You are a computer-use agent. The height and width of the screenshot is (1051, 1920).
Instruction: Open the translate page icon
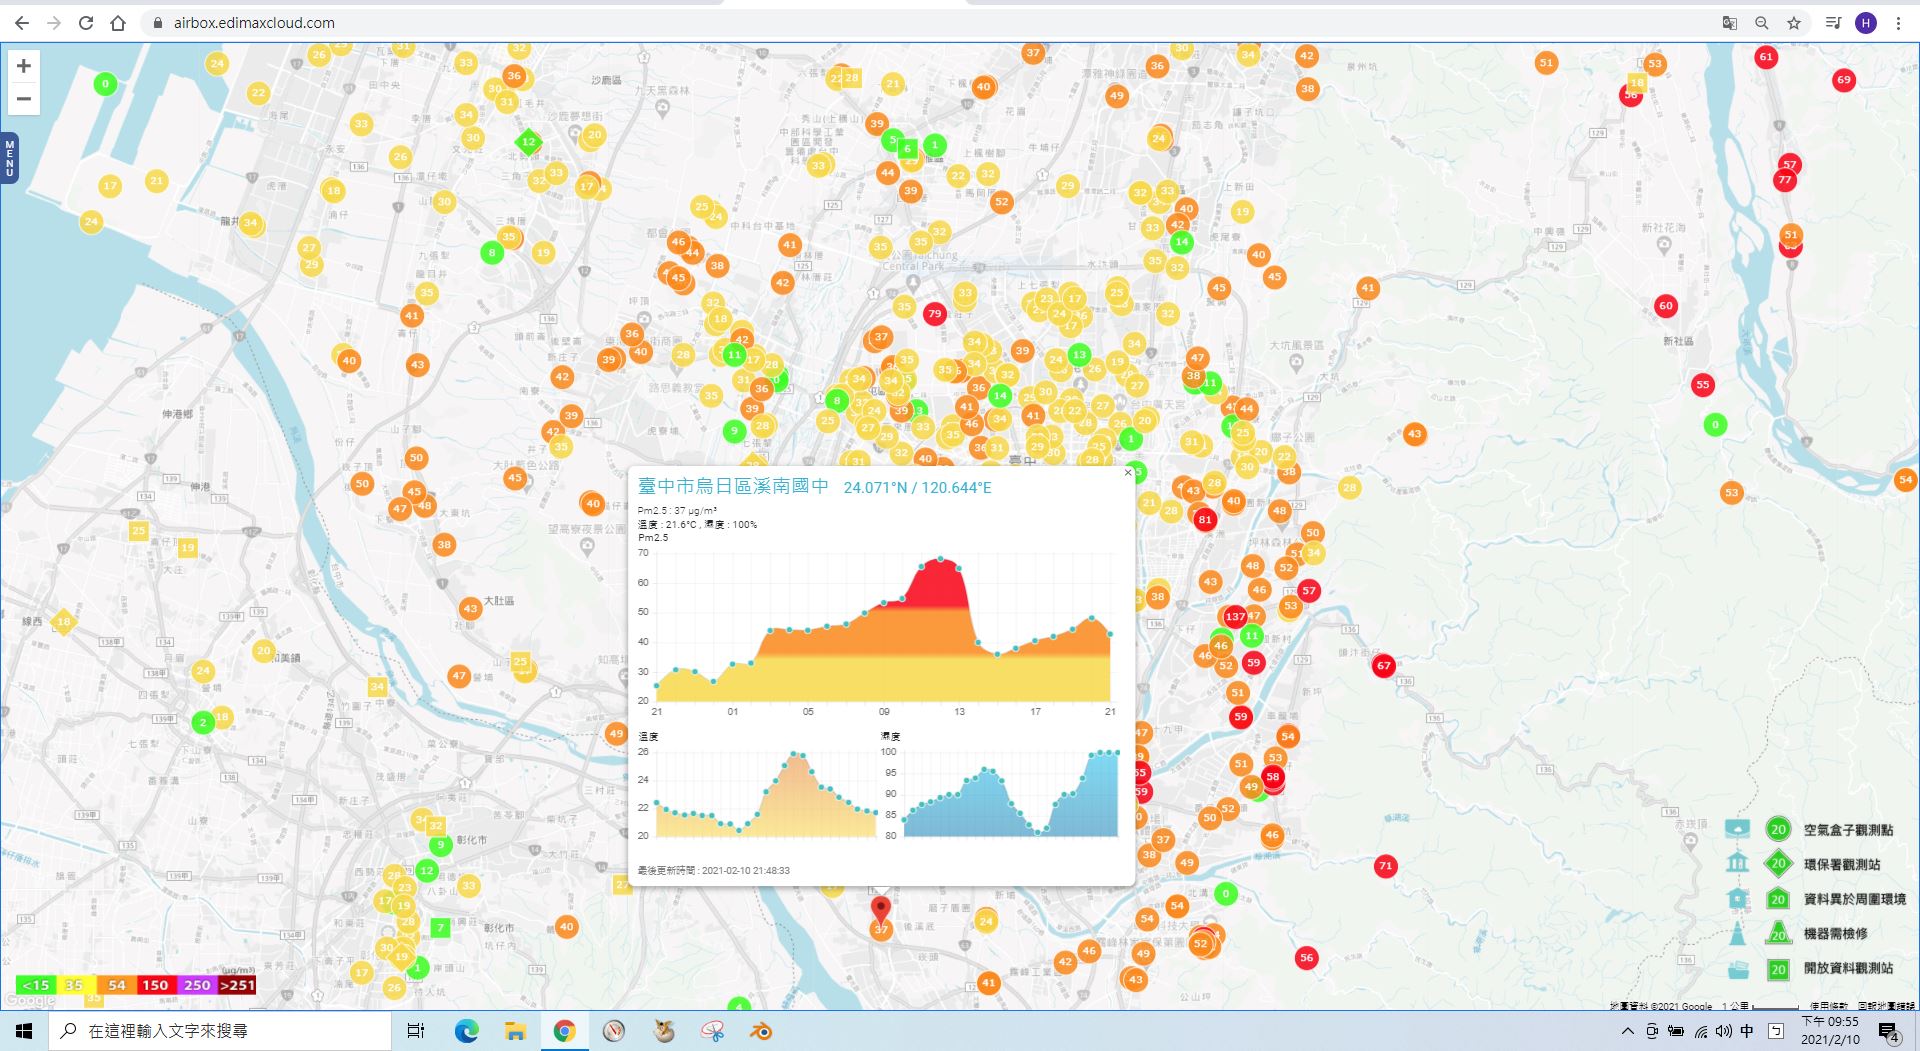coord(1729,23)
